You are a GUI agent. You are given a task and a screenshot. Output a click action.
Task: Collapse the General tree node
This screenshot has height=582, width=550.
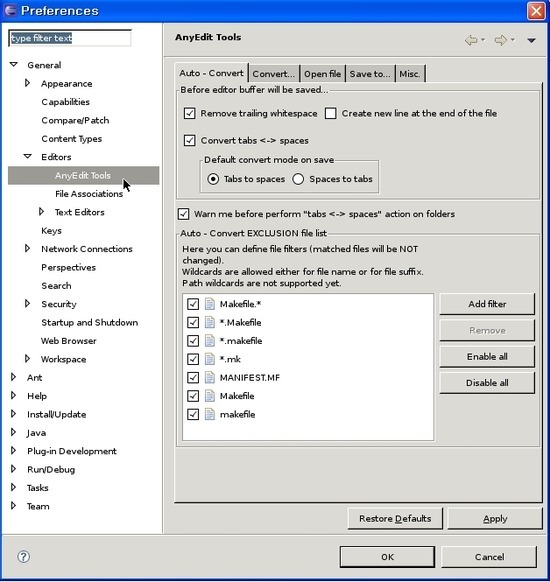14,65
